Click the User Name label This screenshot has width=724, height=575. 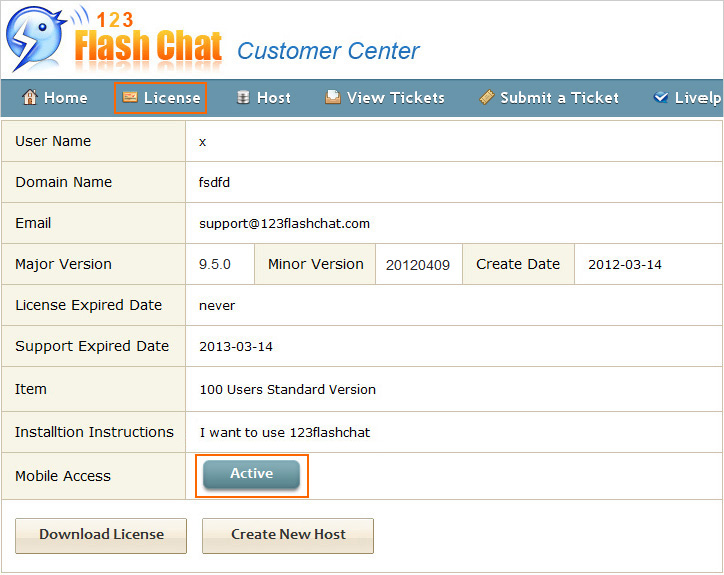[53, 141]
